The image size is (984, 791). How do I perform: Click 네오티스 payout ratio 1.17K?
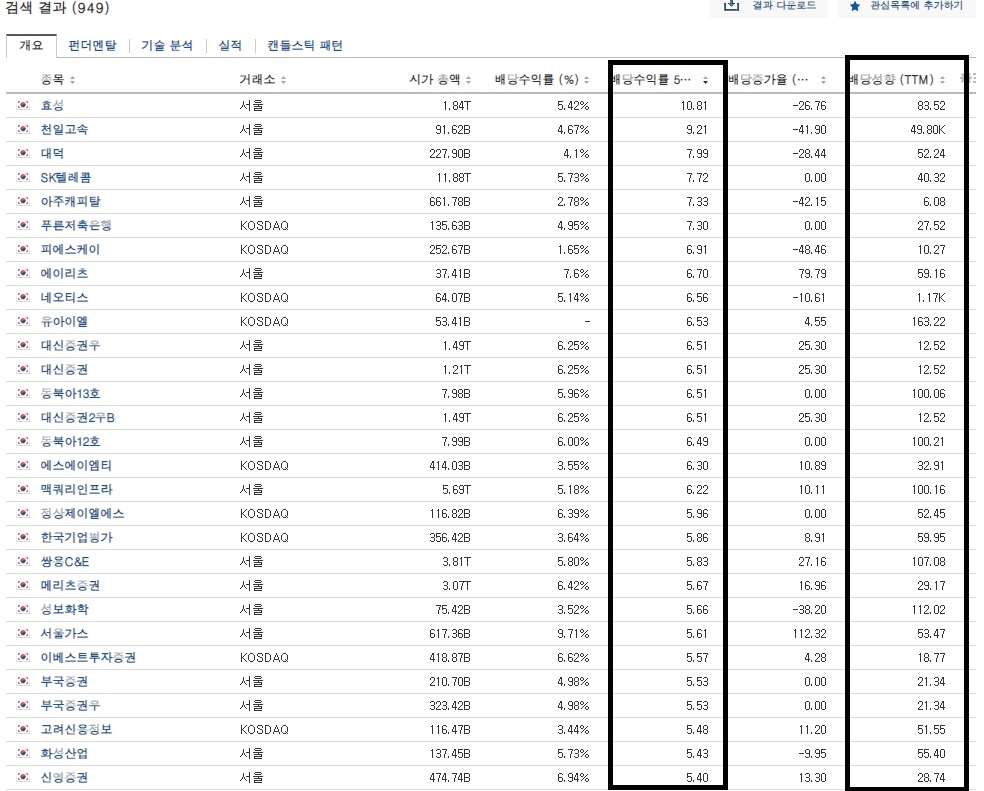(x=931, y=298)
